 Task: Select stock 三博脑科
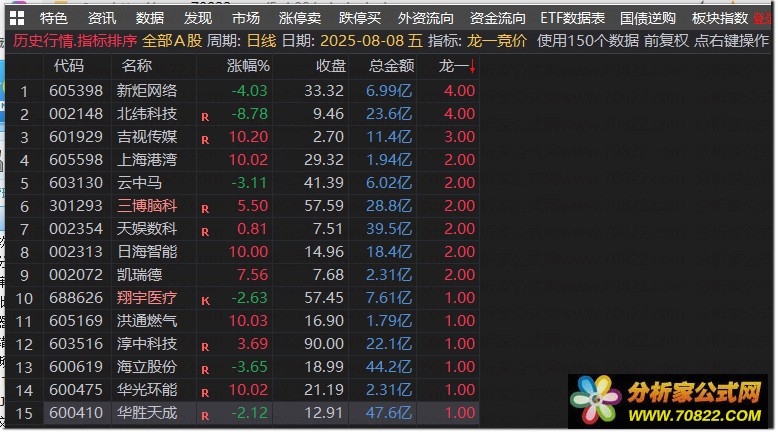147,206
